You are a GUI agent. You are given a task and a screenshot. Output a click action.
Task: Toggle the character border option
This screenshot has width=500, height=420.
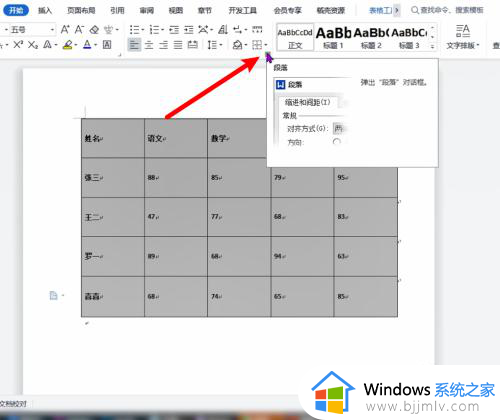[x=107, y=45]
